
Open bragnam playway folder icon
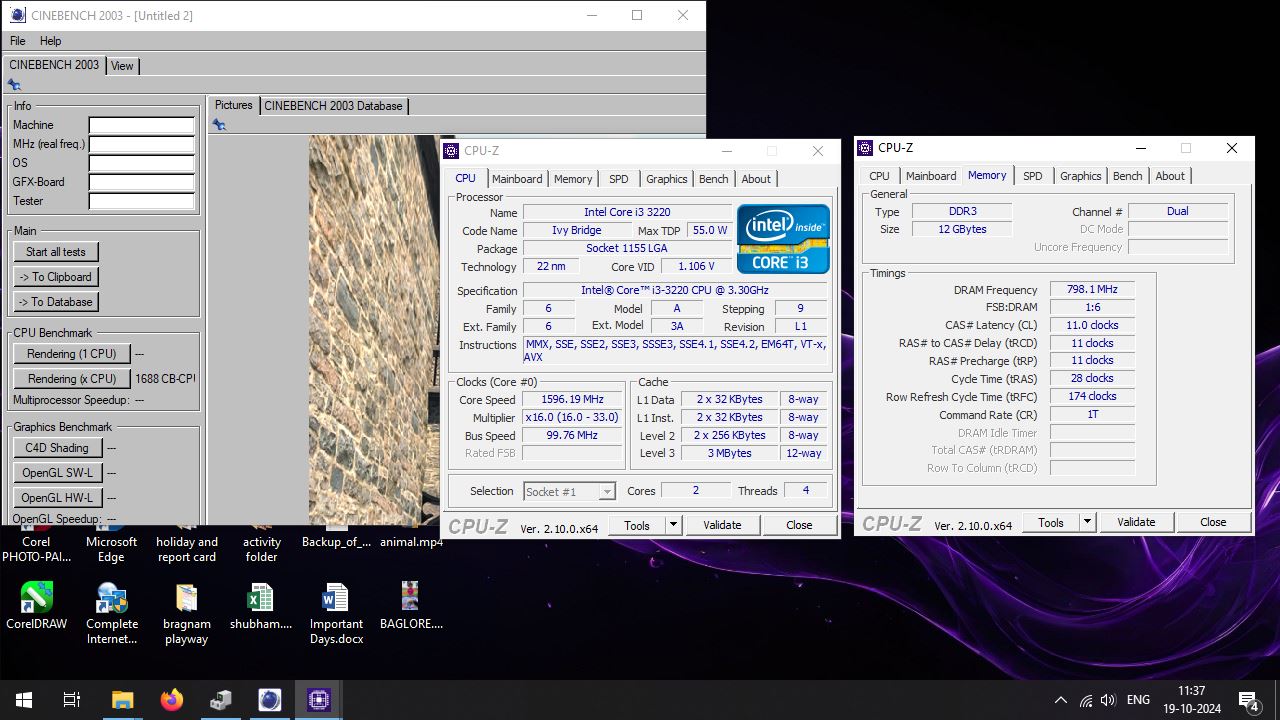coord(187,614)
